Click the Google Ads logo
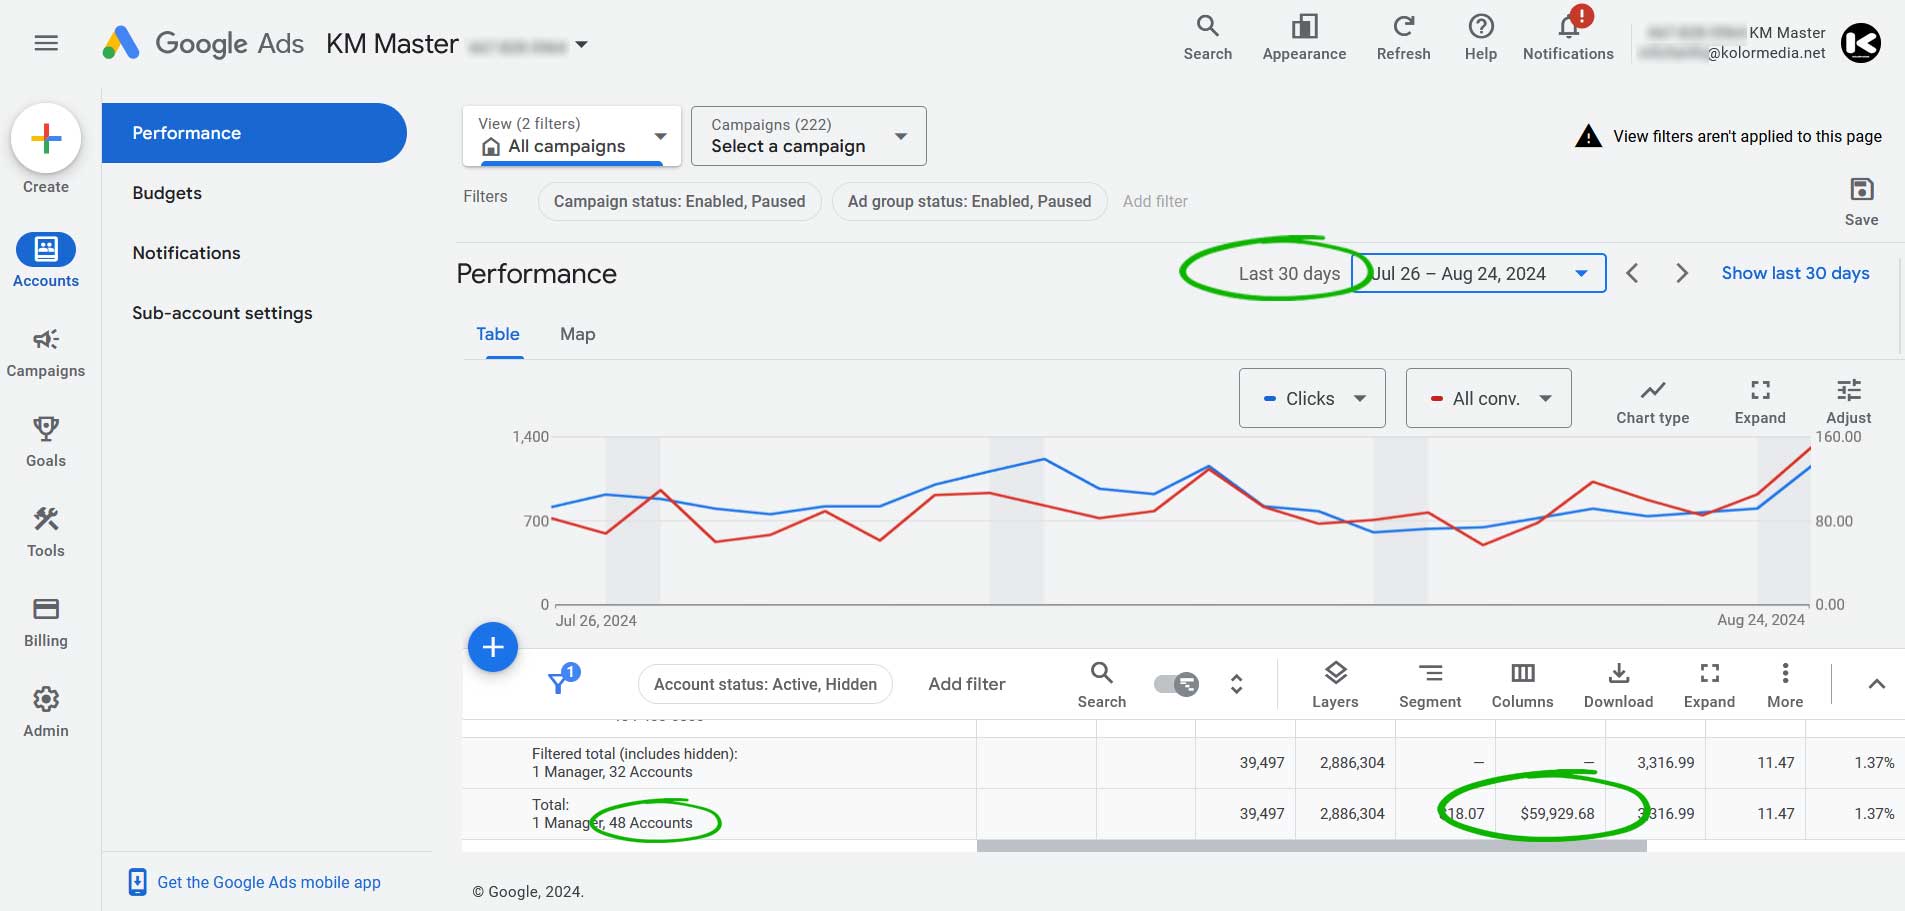The width and height of the screenshot is (1905, 911). point(203,43)
